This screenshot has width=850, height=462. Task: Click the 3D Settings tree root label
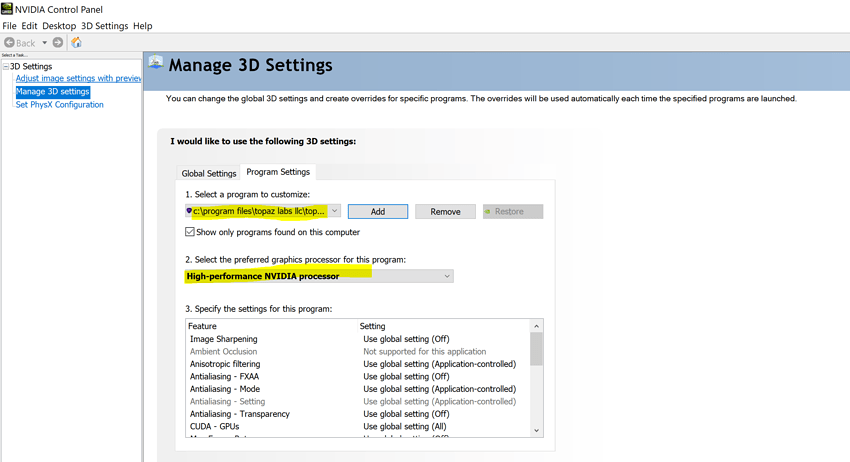click(x=31, y=66)
